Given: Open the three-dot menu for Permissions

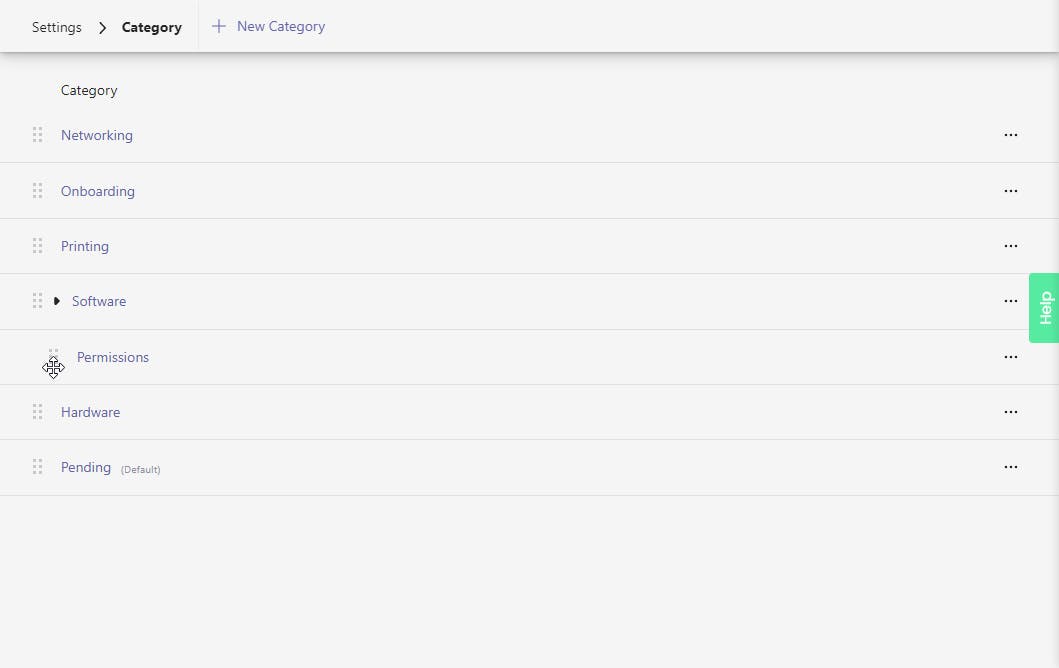Looking at the screenshot, I should click(x=1010, y=357).
